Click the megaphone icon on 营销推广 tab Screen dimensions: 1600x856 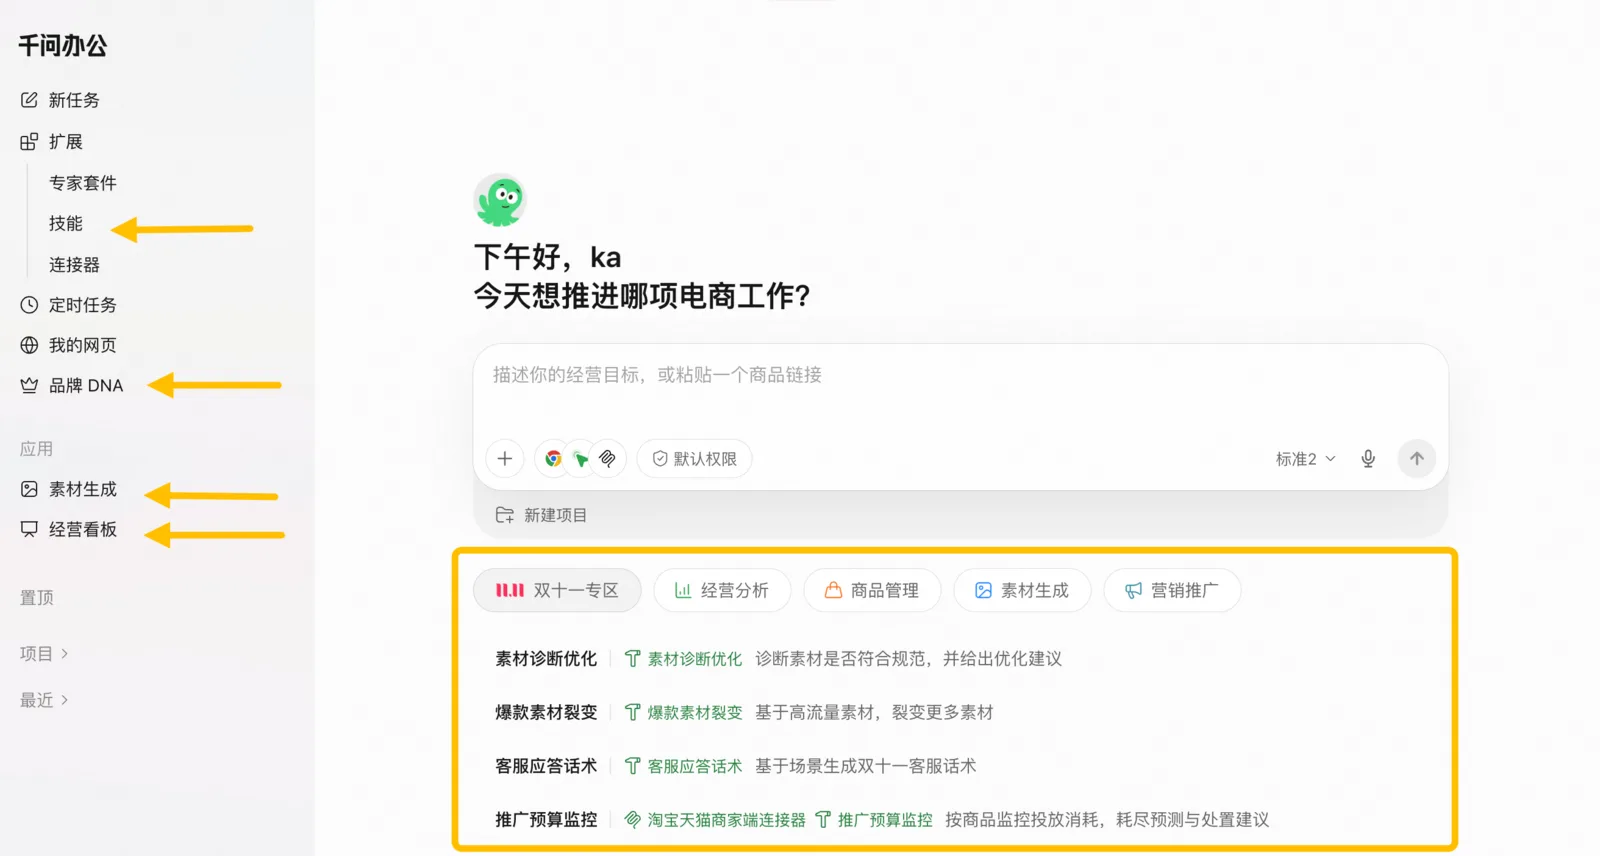pos(1133,590)
